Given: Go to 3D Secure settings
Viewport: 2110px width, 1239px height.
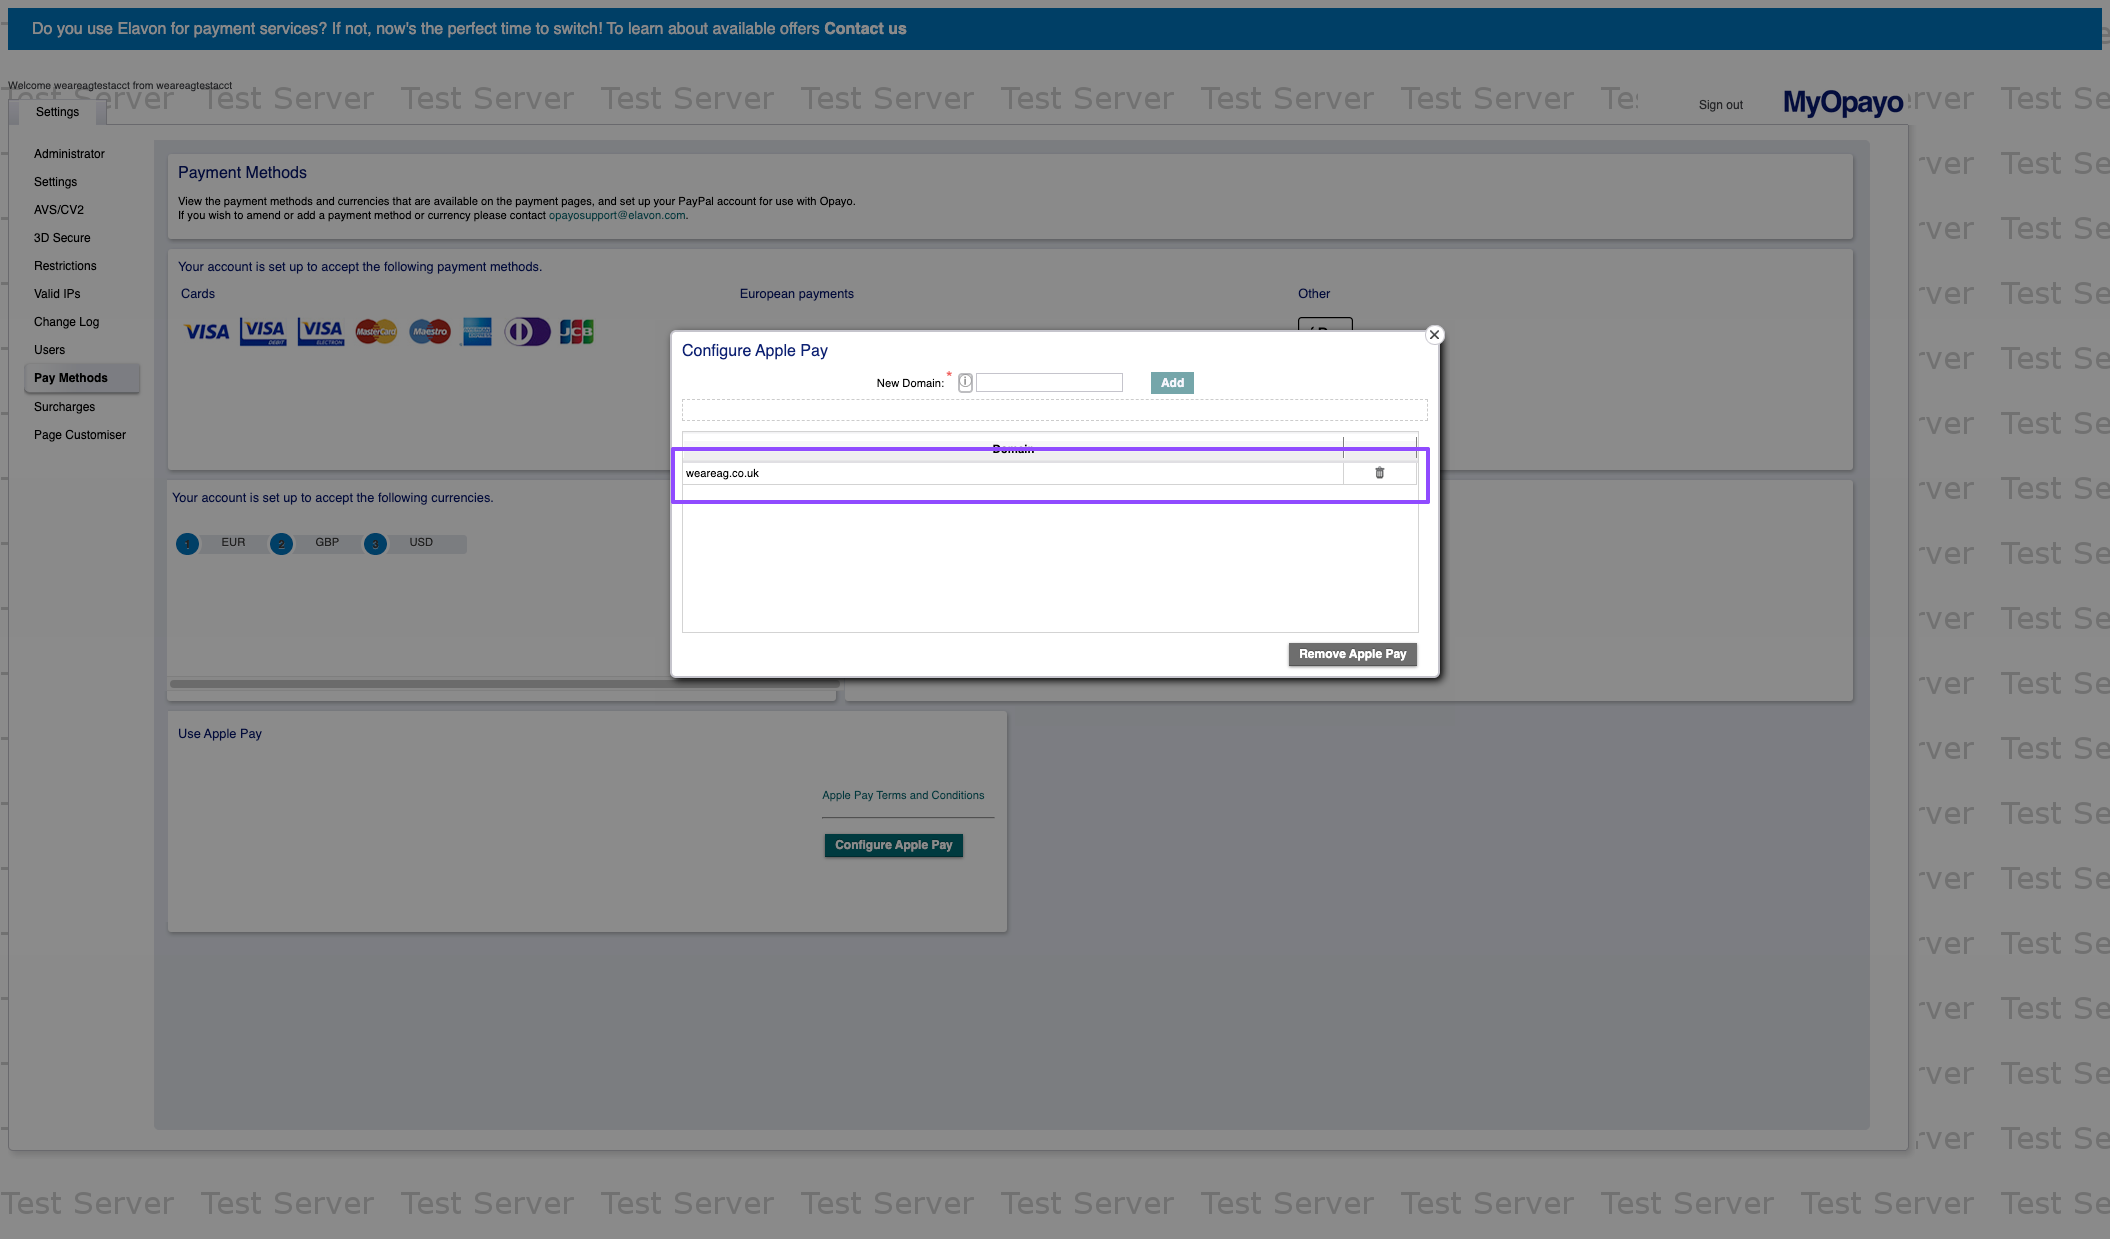Looking at the screenshot, I should coord(62,238).
